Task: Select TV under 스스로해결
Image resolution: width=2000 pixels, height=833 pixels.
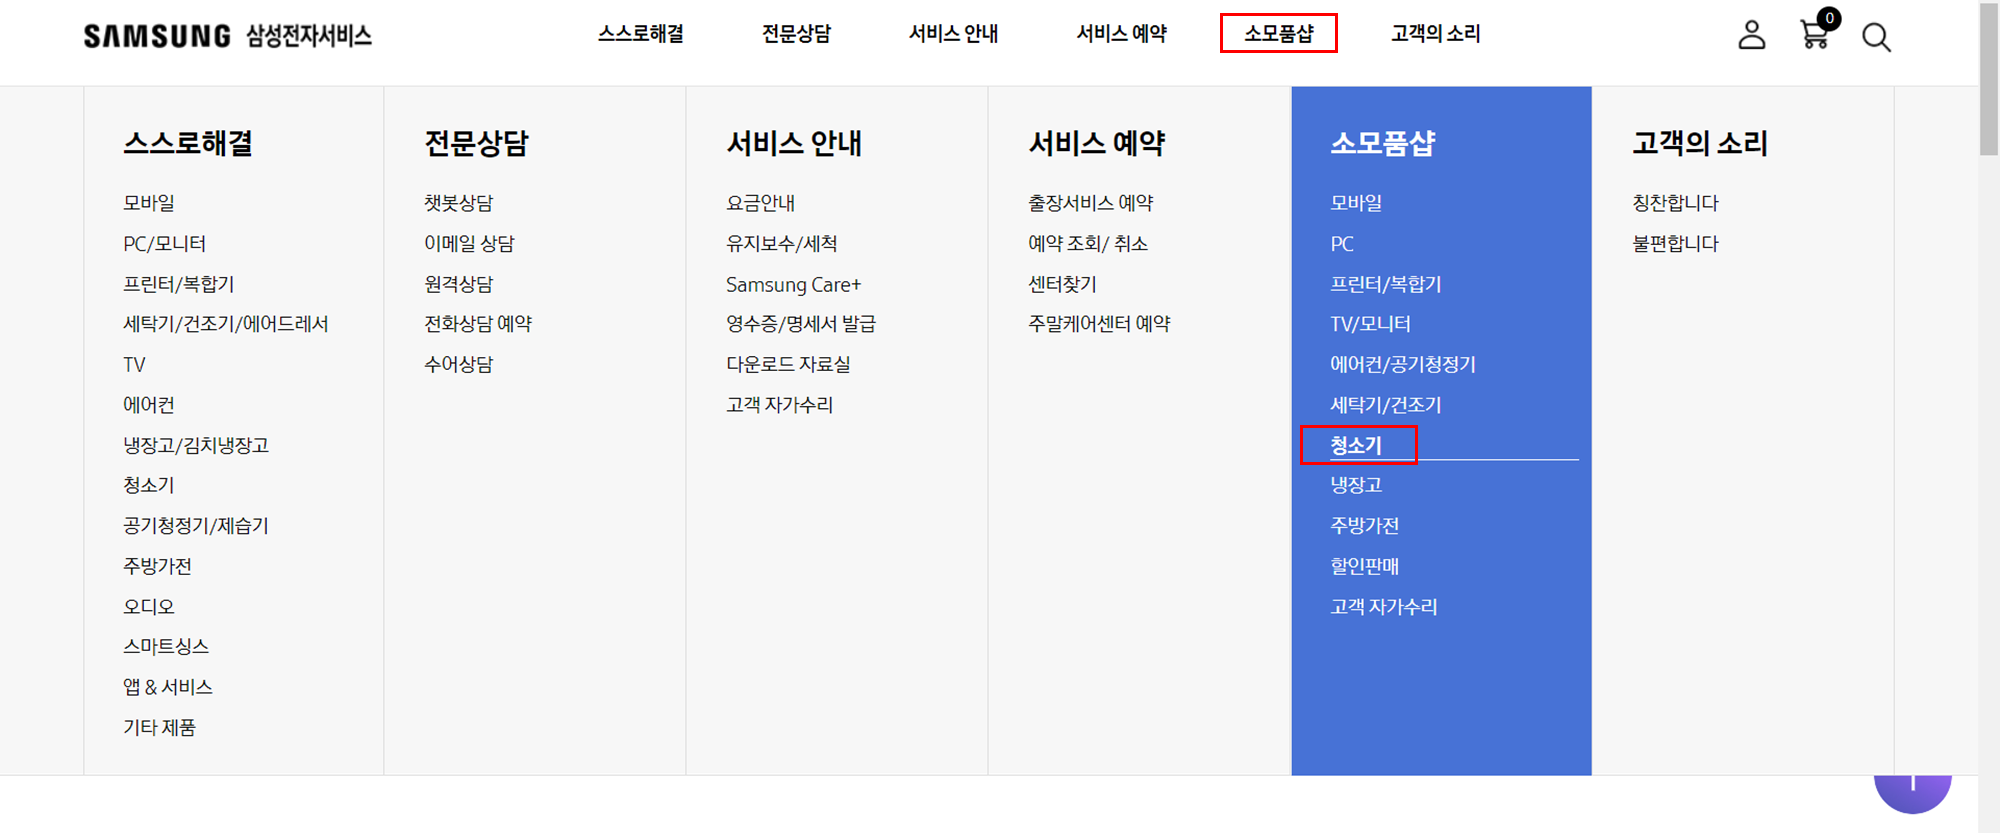Action: tap(134, 365)
